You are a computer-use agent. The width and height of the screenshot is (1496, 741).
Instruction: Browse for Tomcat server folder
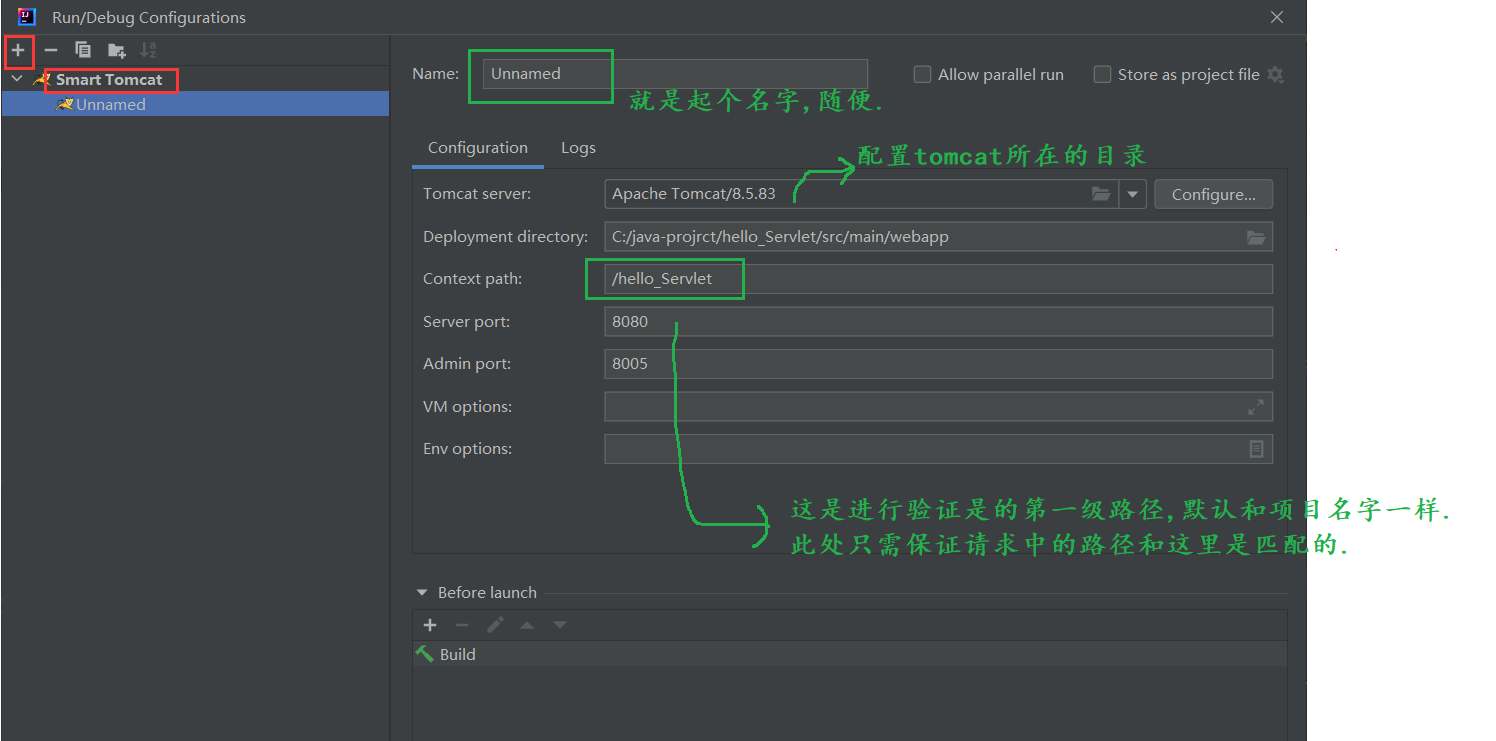1101,194
